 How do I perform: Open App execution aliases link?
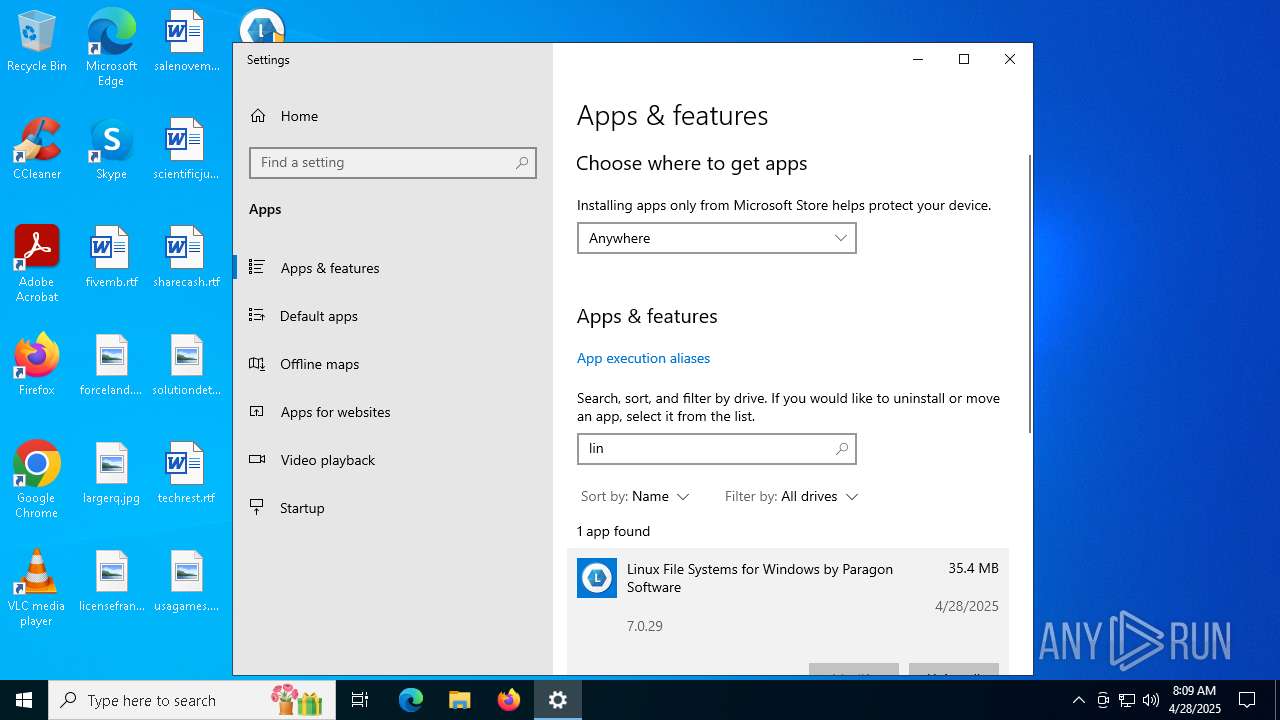[x=643, y=358]
